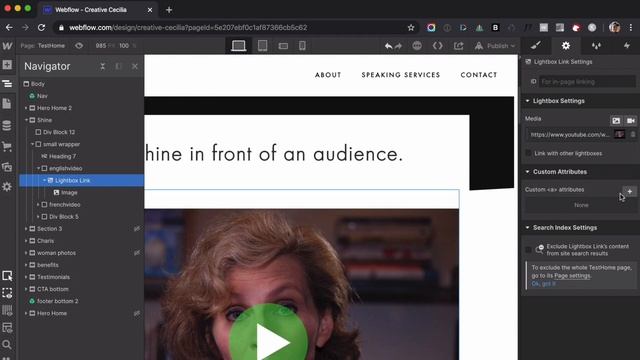This screenshot has width=640, height=360.
Task: Collapse all items in Navigator
Action: [x=102, y=66]
